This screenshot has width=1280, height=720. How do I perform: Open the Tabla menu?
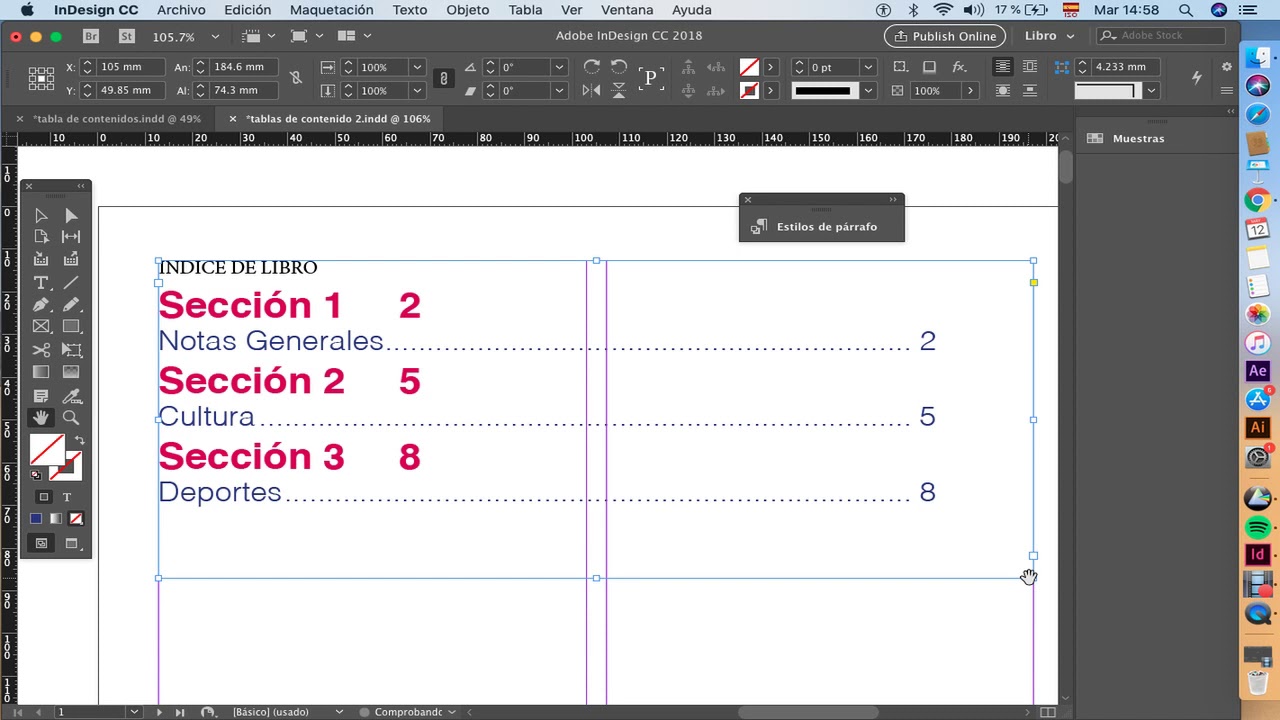click(x=525, y=10)
